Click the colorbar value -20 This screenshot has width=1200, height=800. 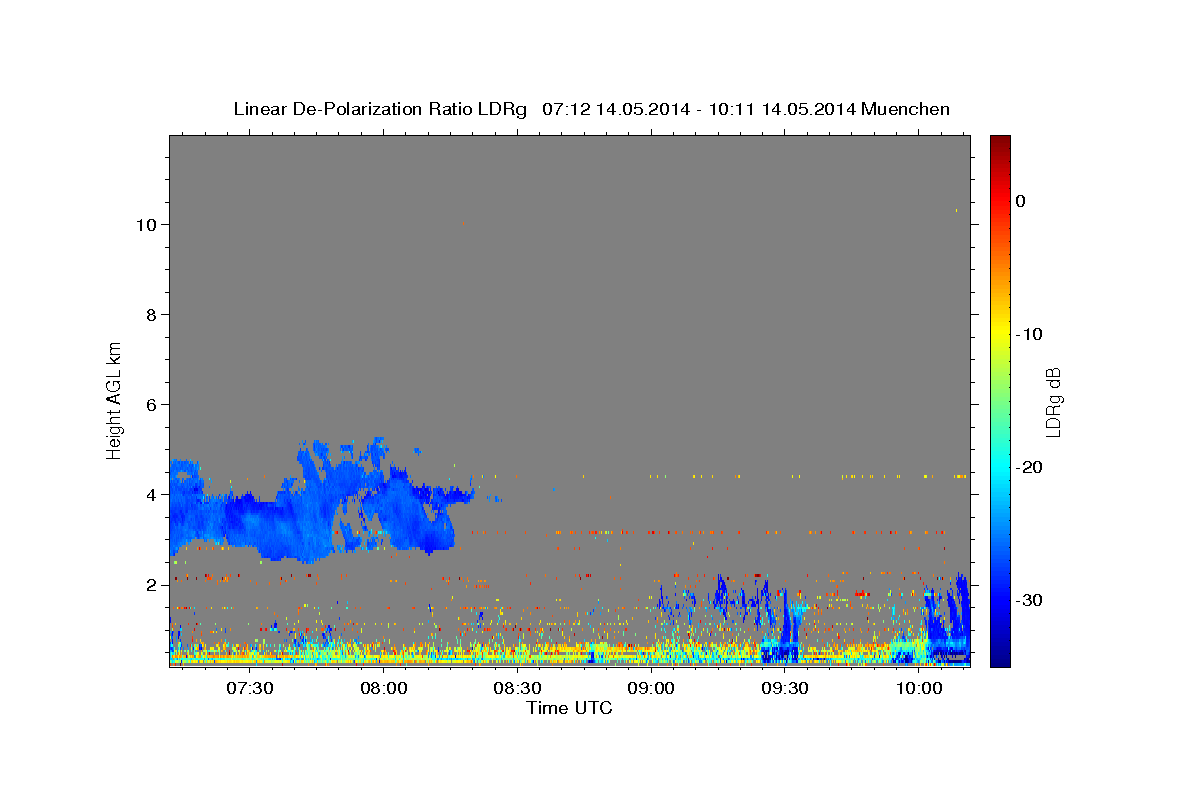[1029, 467]
